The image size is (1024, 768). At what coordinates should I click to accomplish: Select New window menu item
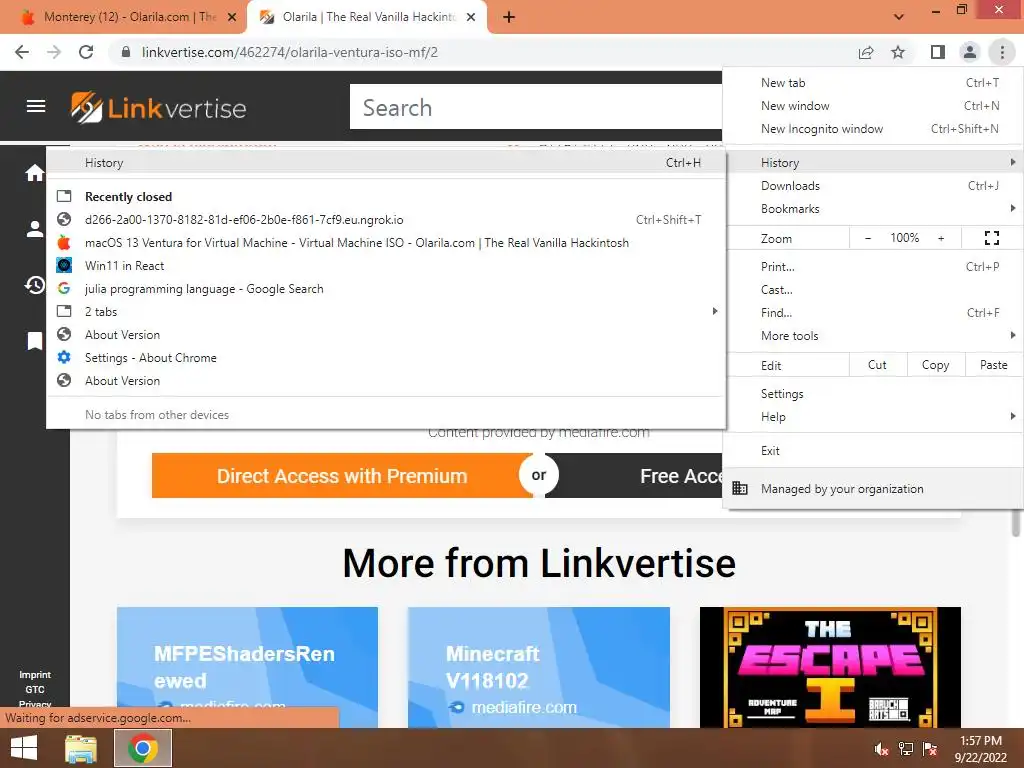(x=873, y=106)
